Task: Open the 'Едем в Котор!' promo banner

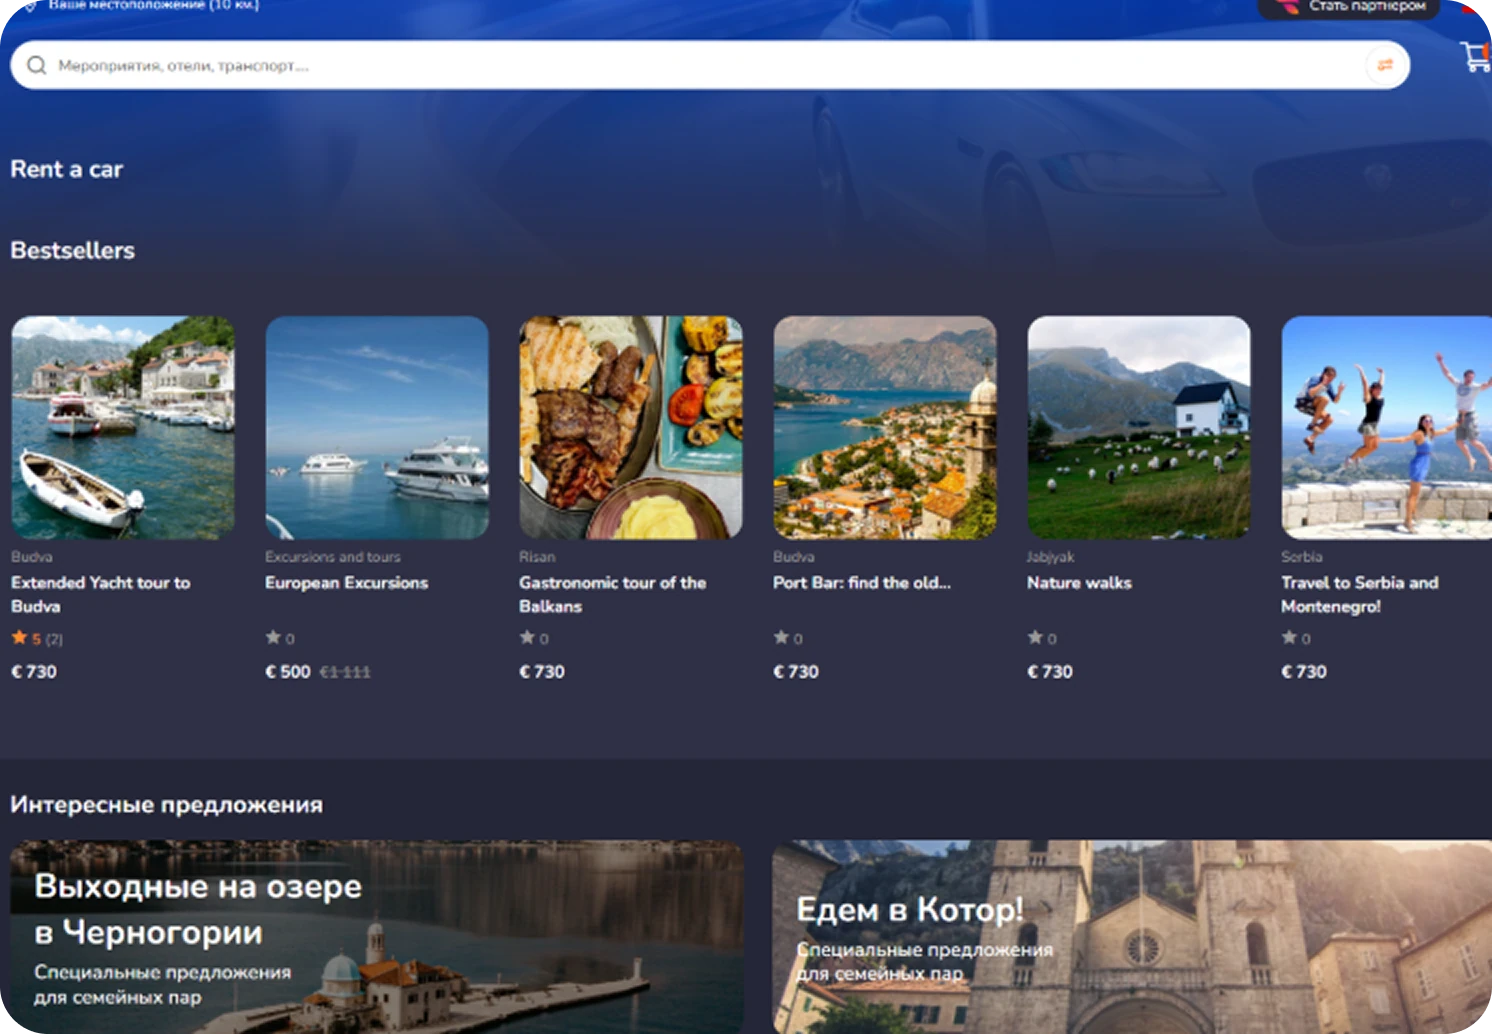Action: pyautogui.click(x=1131, y=936)
